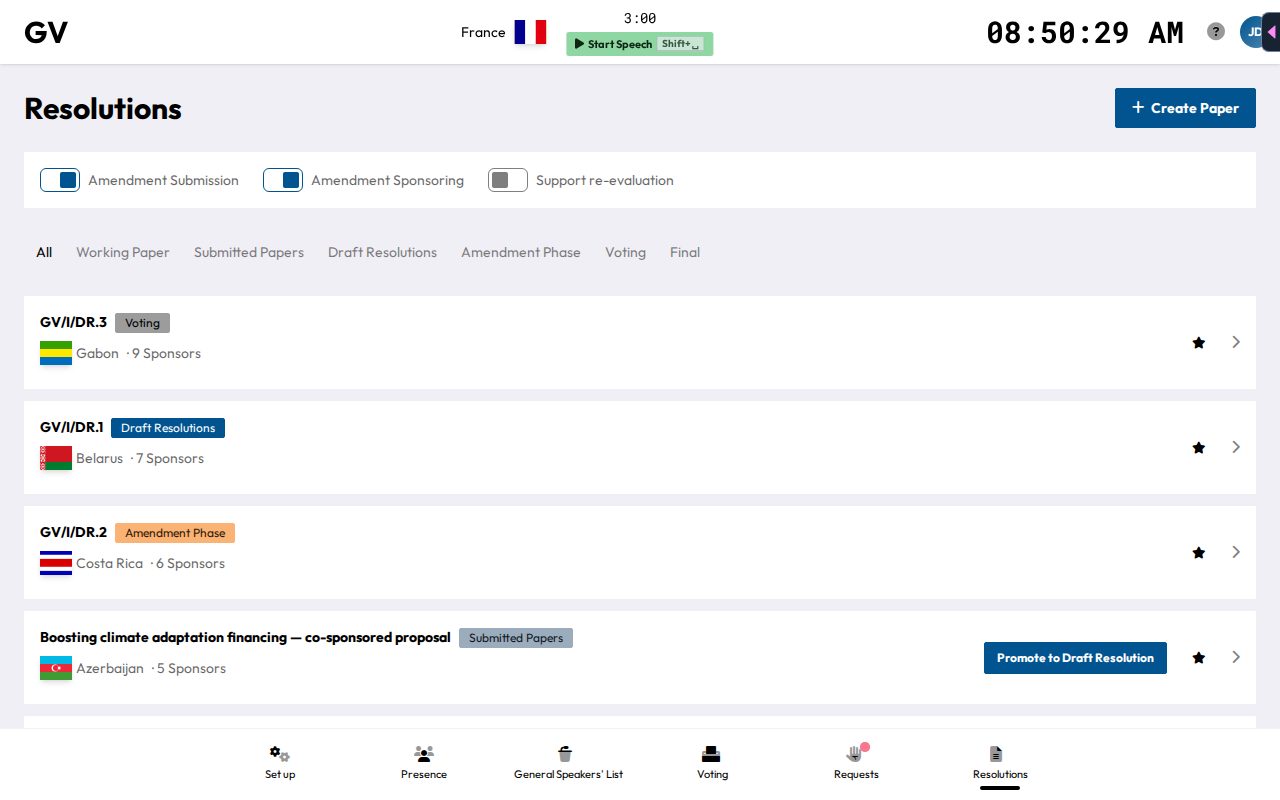Toggle Amendment Submission switch
Viewport: 1280px width, 800px height.
60,180
